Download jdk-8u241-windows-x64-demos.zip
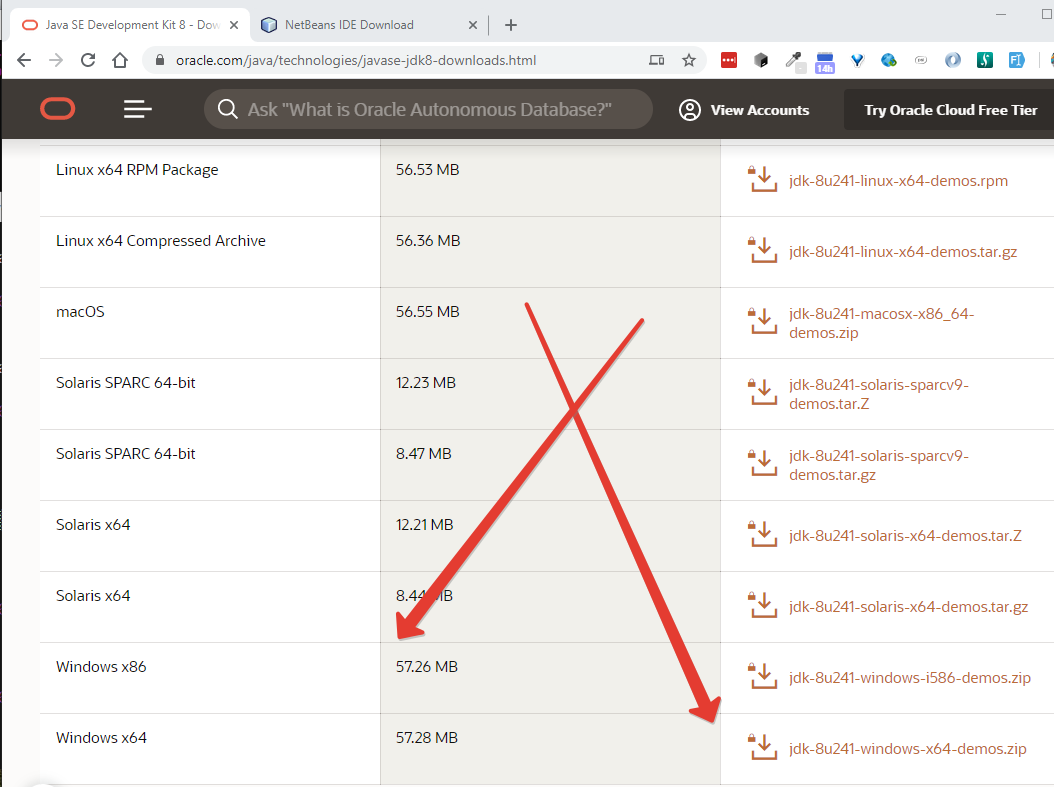 [x=907, y=749]
